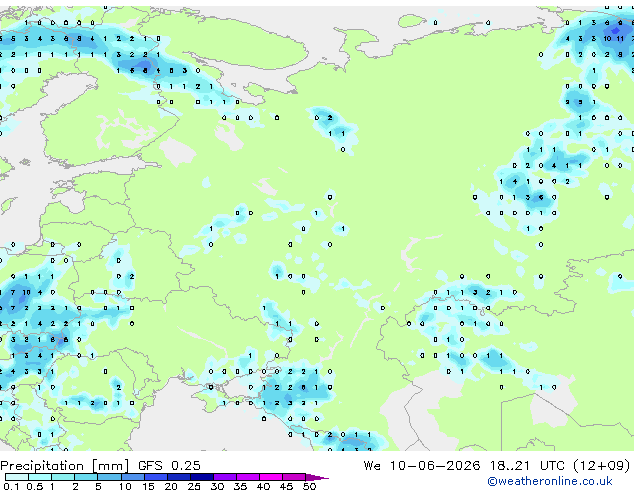Click legend label '45'
This screenshot has height=490, width=634.
[286, 486]
